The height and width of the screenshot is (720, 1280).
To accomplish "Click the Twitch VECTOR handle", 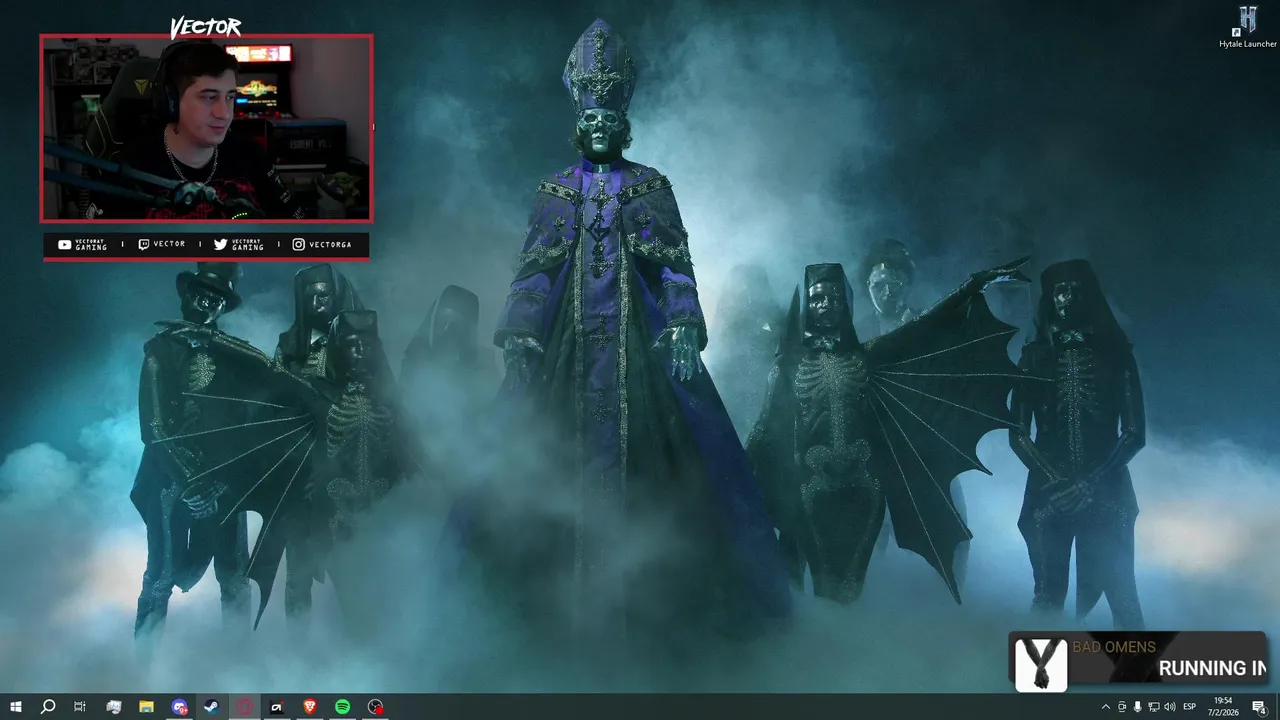I will [162, 244].
